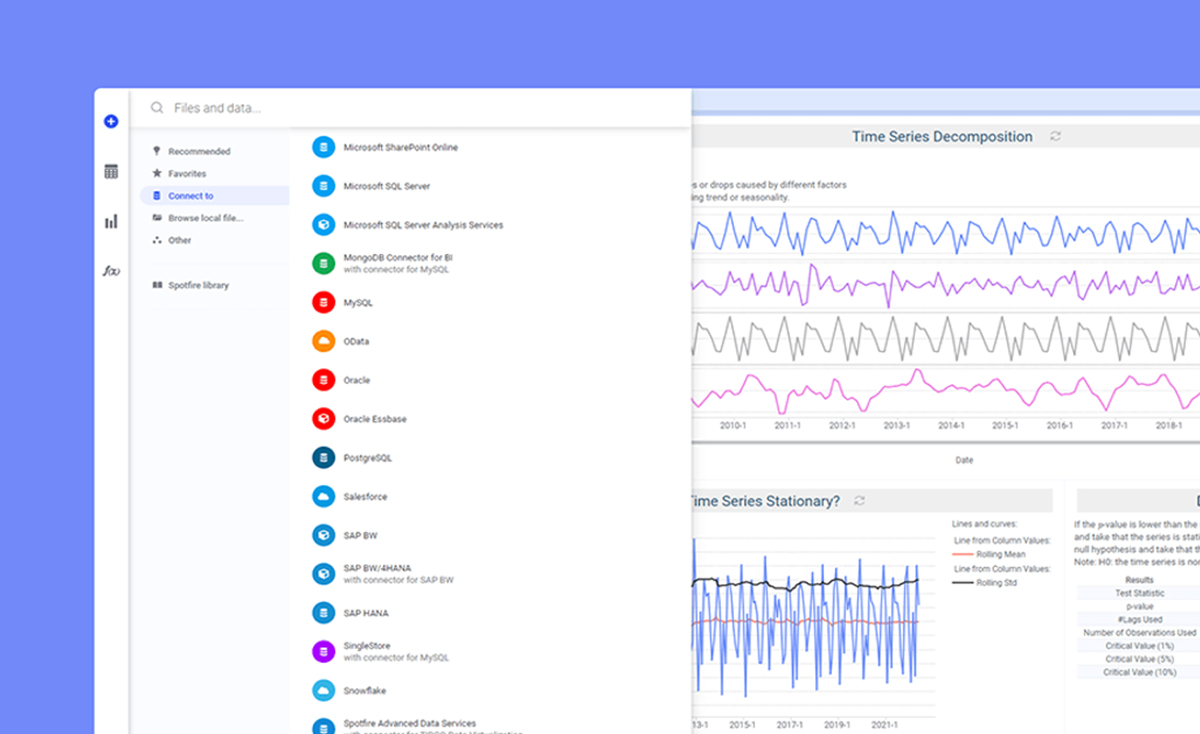Select the SAP BW label
1200x734 pixels.
360,536
